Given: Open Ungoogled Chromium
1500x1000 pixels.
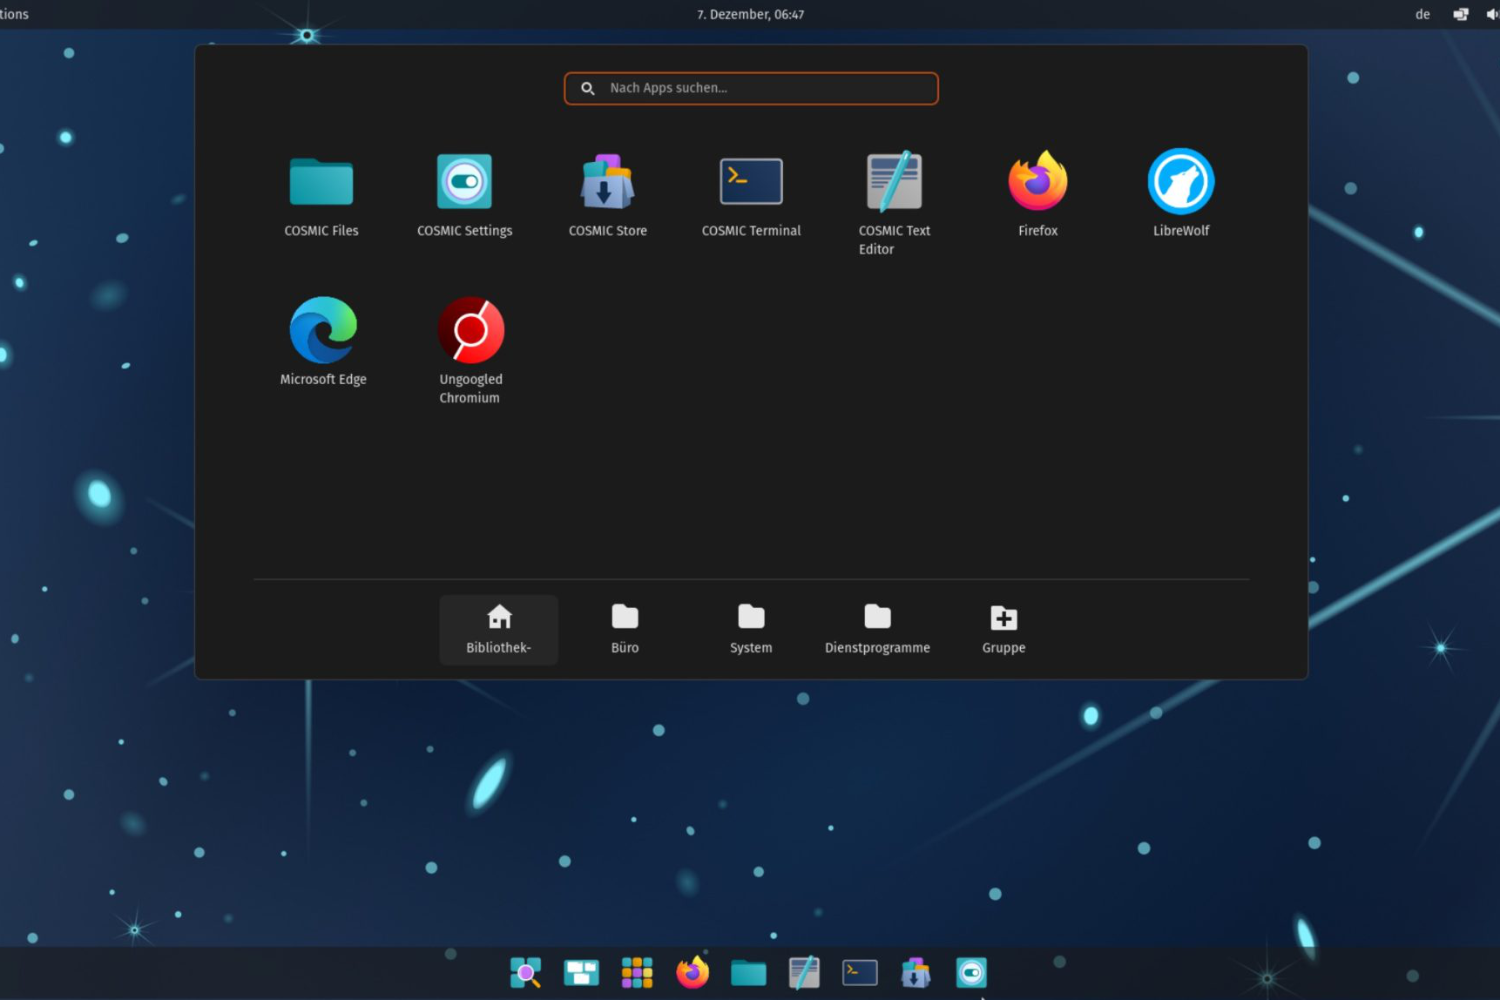Looking at the screenshot, I should pyautogui.click(x=470, y=350).
